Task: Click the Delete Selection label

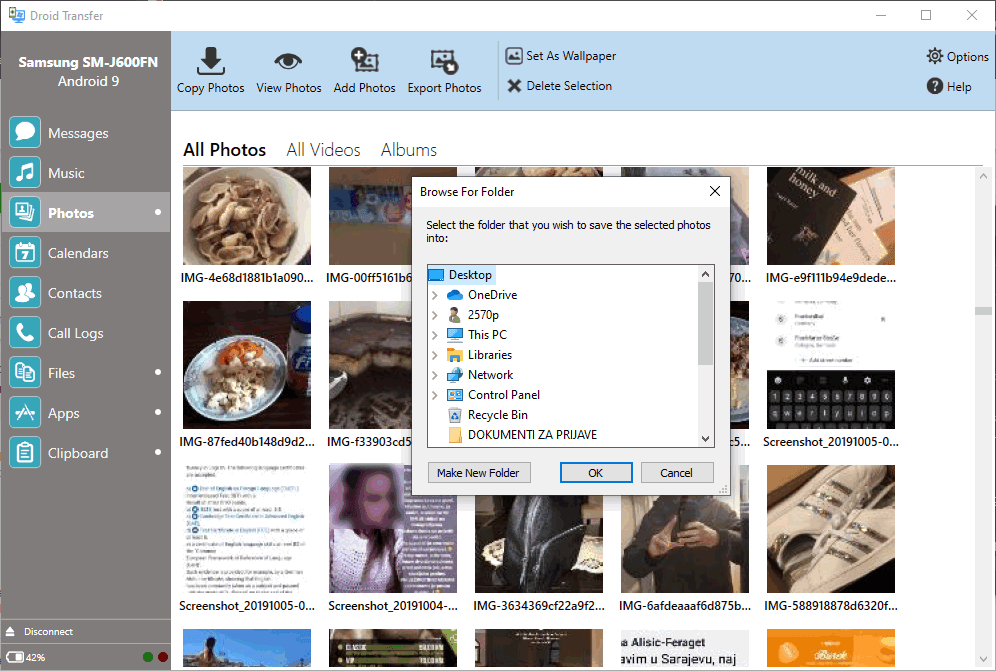Action: (569, 86)
